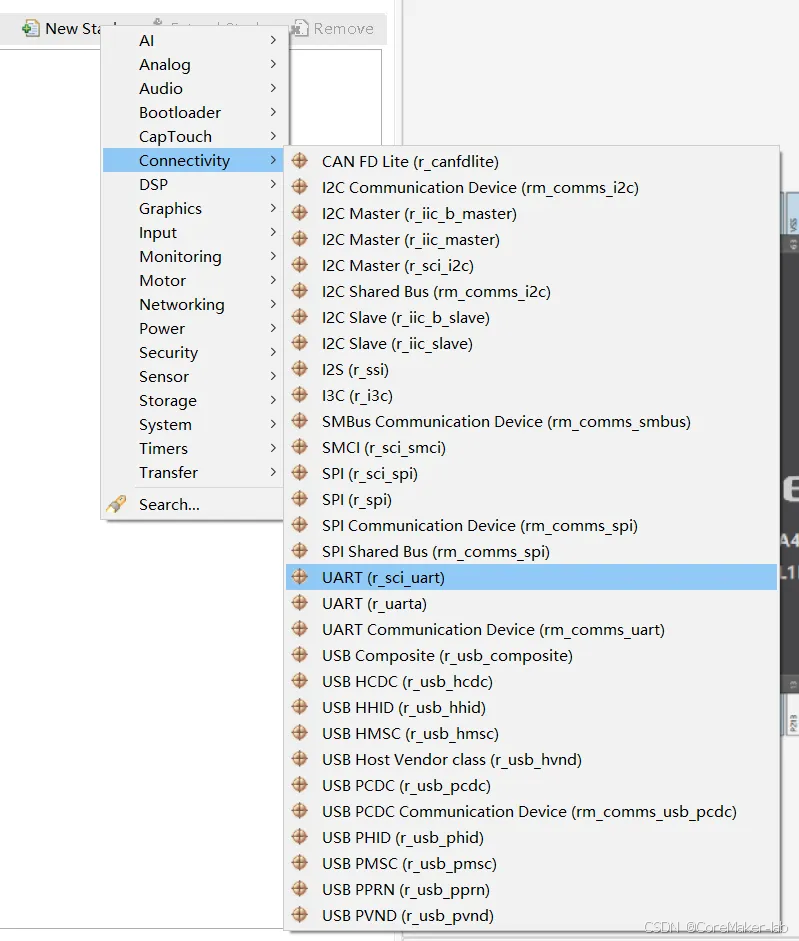Select USB PCDC (r_usb_pcdc)
799x941 pixels.
point(531,785)
